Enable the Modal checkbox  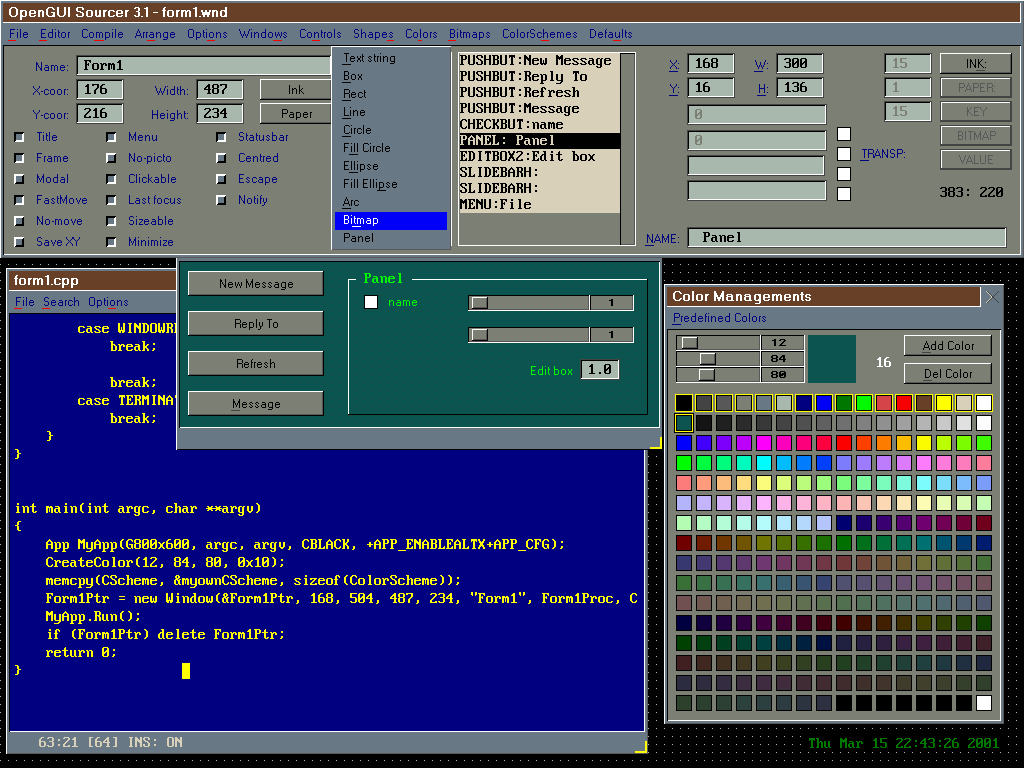pyautogui.click(x=20, y=179)
